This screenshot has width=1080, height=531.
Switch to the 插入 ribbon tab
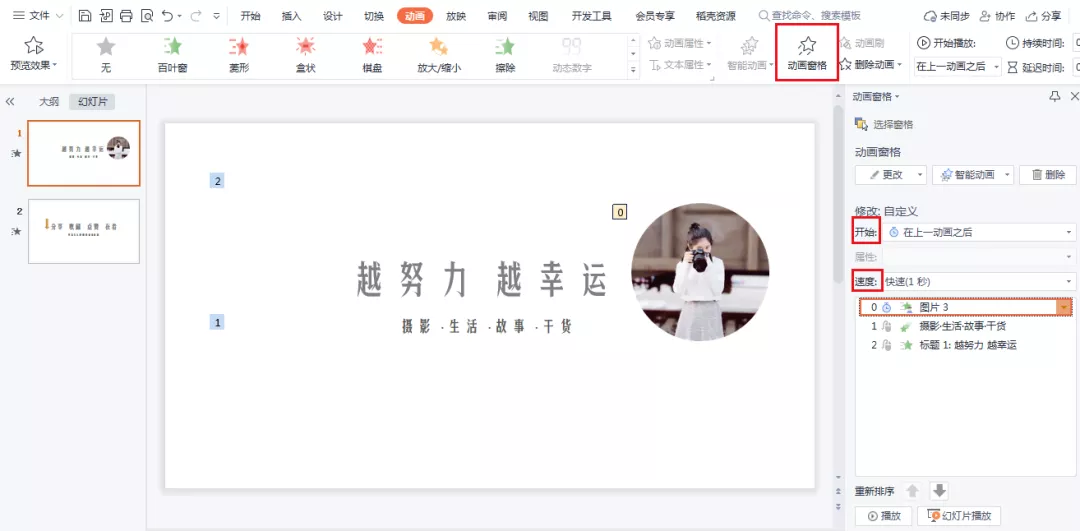[291, 16]
